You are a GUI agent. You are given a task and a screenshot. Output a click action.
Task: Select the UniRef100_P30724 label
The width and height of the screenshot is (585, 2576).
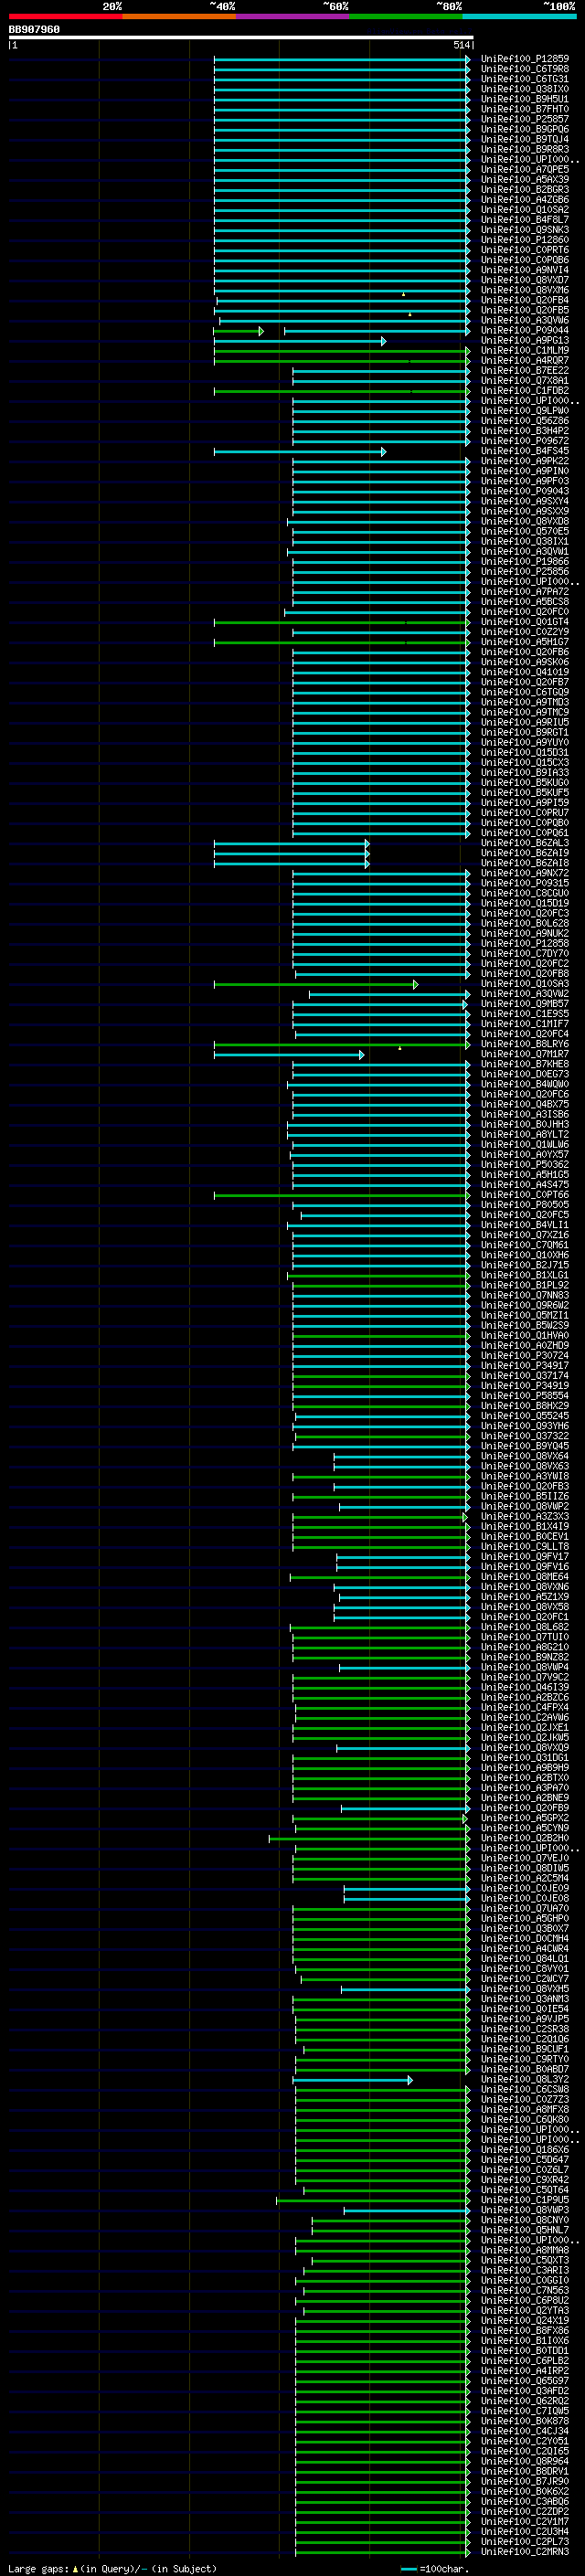point(525,1356)
